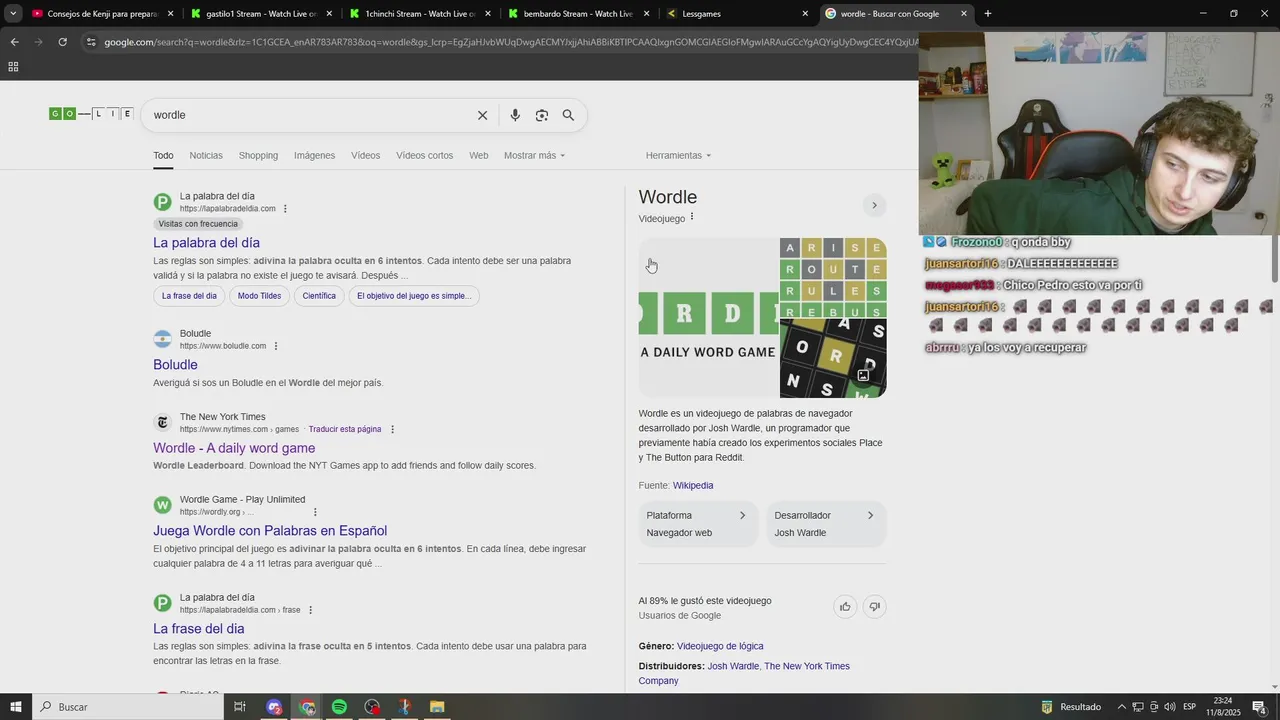Open options menu for La frase del dia result
The height and width of the screenshot is (720, 1280).
click(x=310, y=610)
